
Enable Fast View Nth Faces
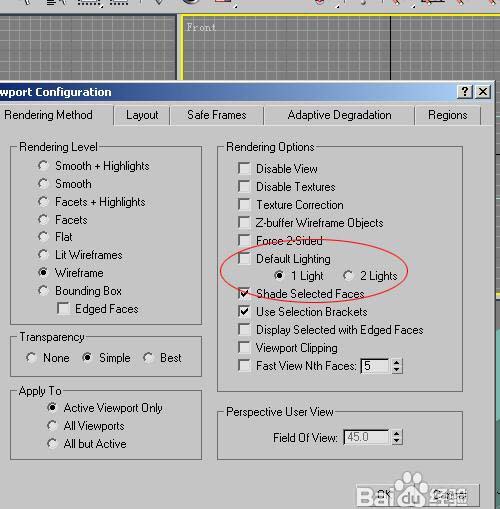click(244, 365)
